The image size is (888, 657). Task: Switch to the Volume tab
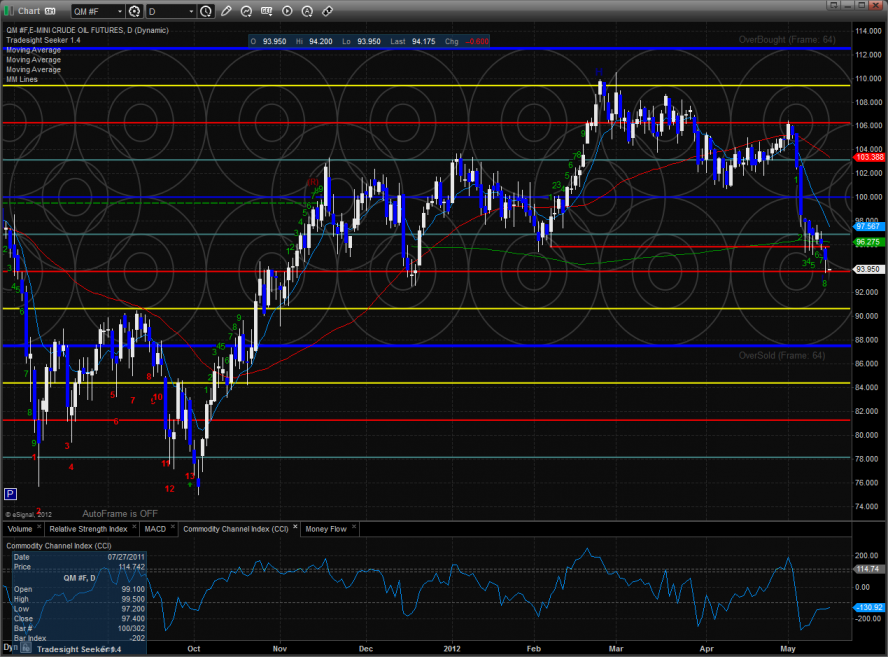click(x=20, y=528)
